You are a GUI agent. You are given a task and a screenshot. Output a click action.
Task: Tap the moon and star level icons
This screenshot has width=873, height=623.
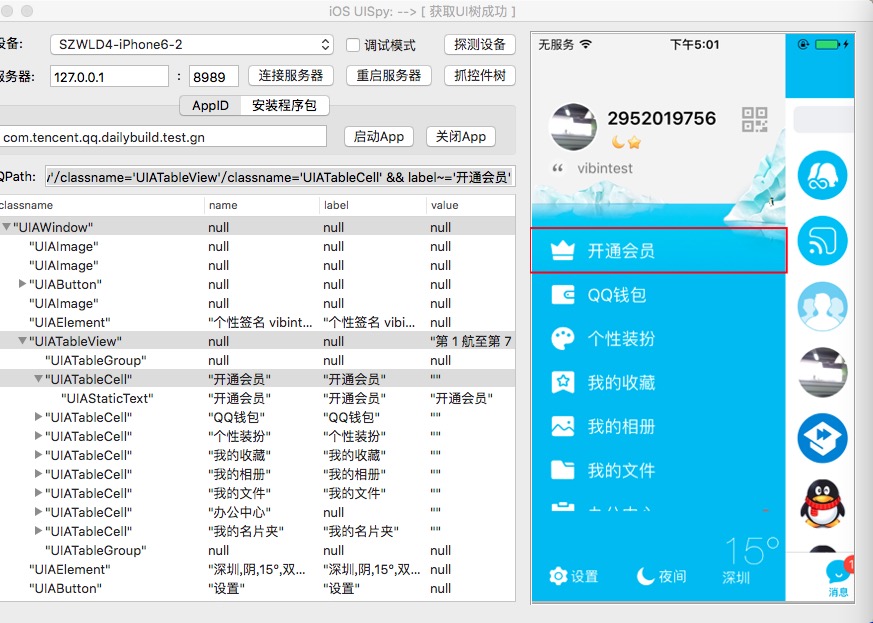click(x=626, y=143)
